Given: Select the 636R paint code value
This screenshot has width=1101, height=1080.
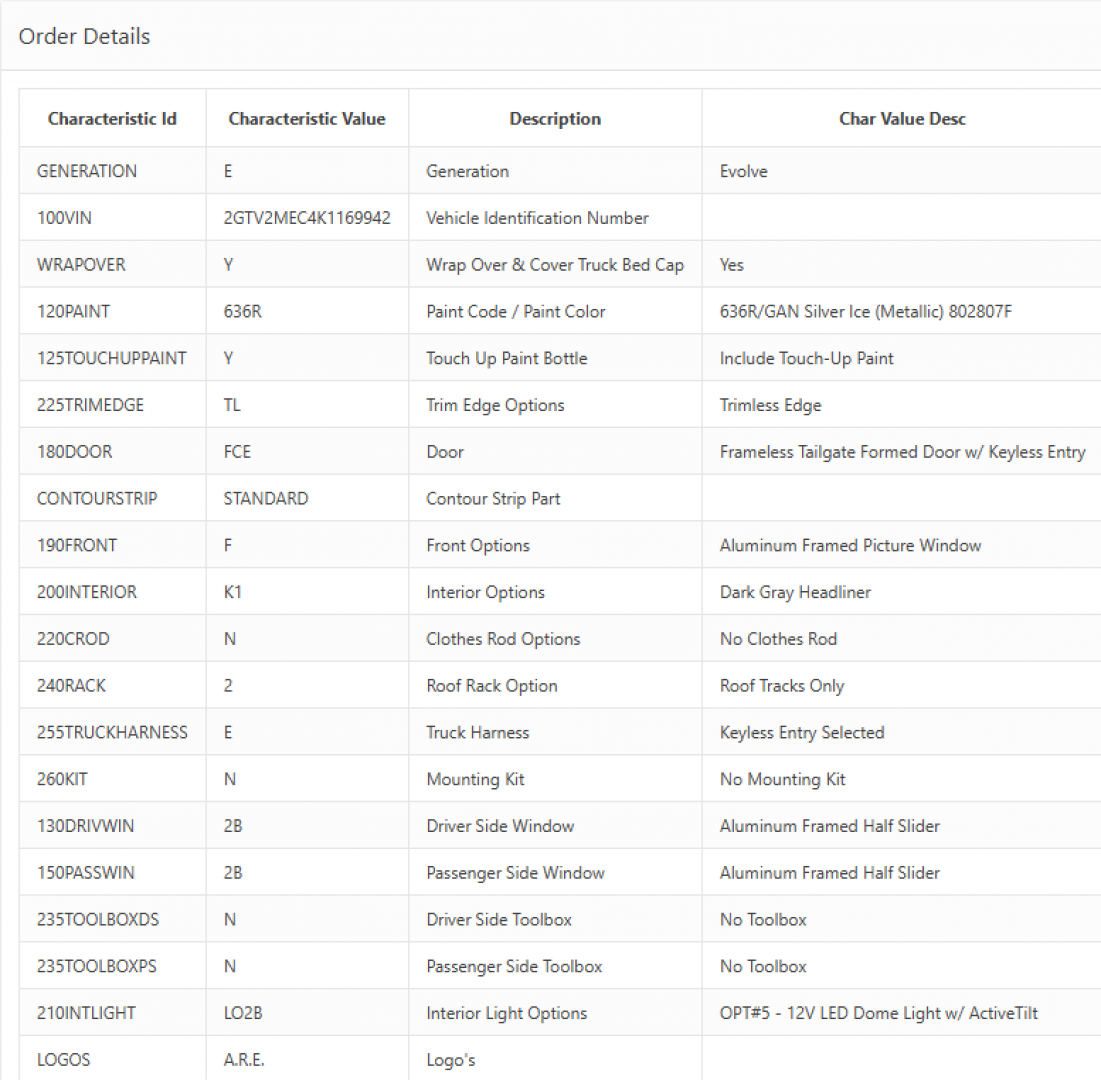Looking at the screenshot, I should (243, 312).
